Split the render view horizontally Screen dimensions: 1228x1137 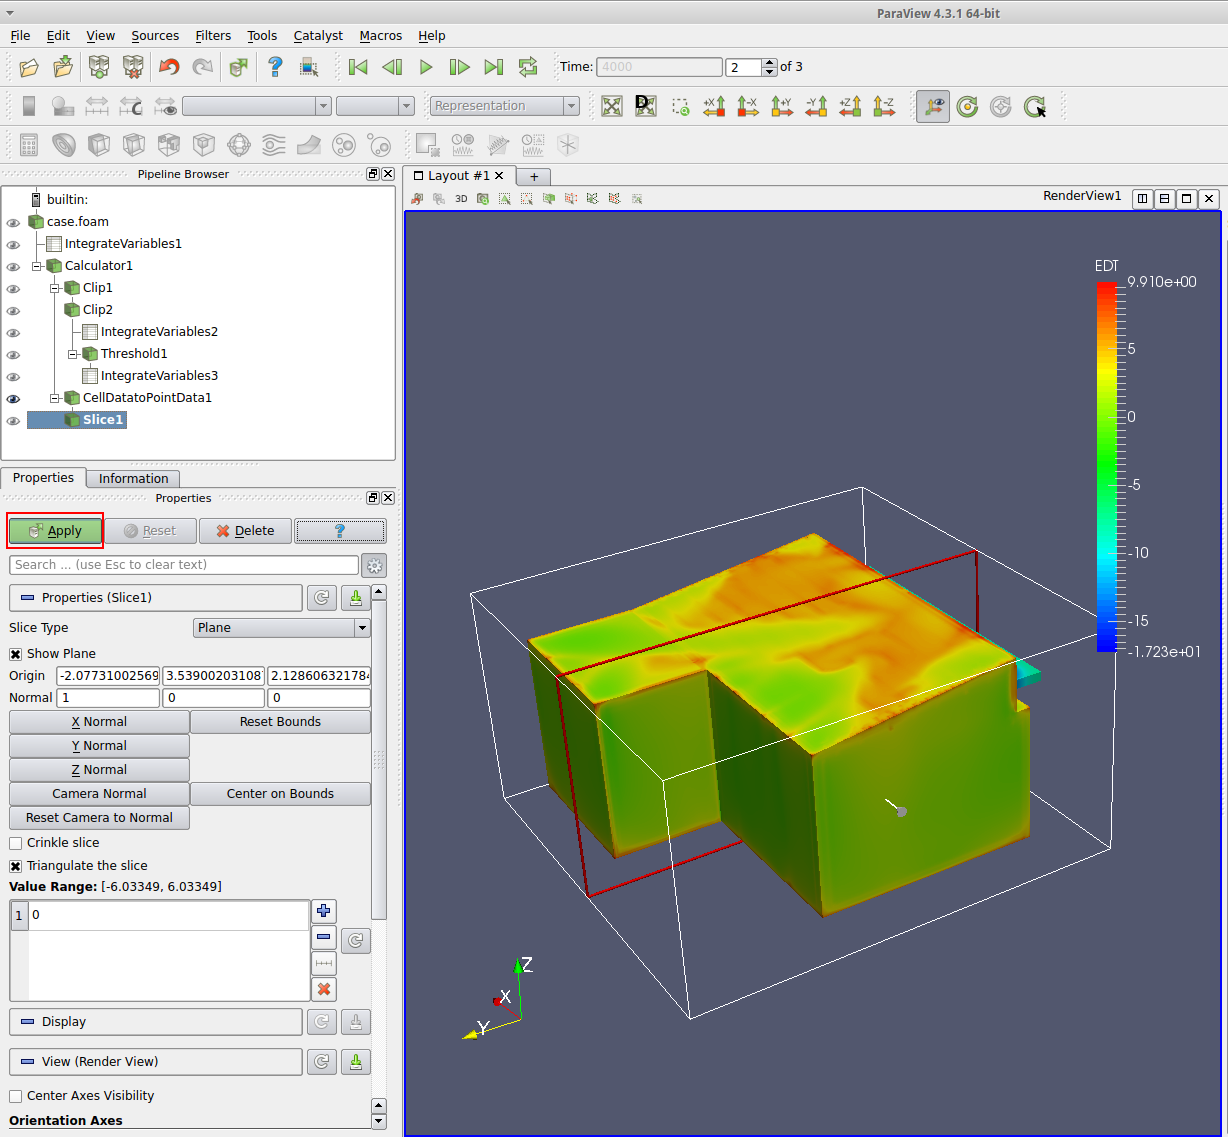(1142, 198)
